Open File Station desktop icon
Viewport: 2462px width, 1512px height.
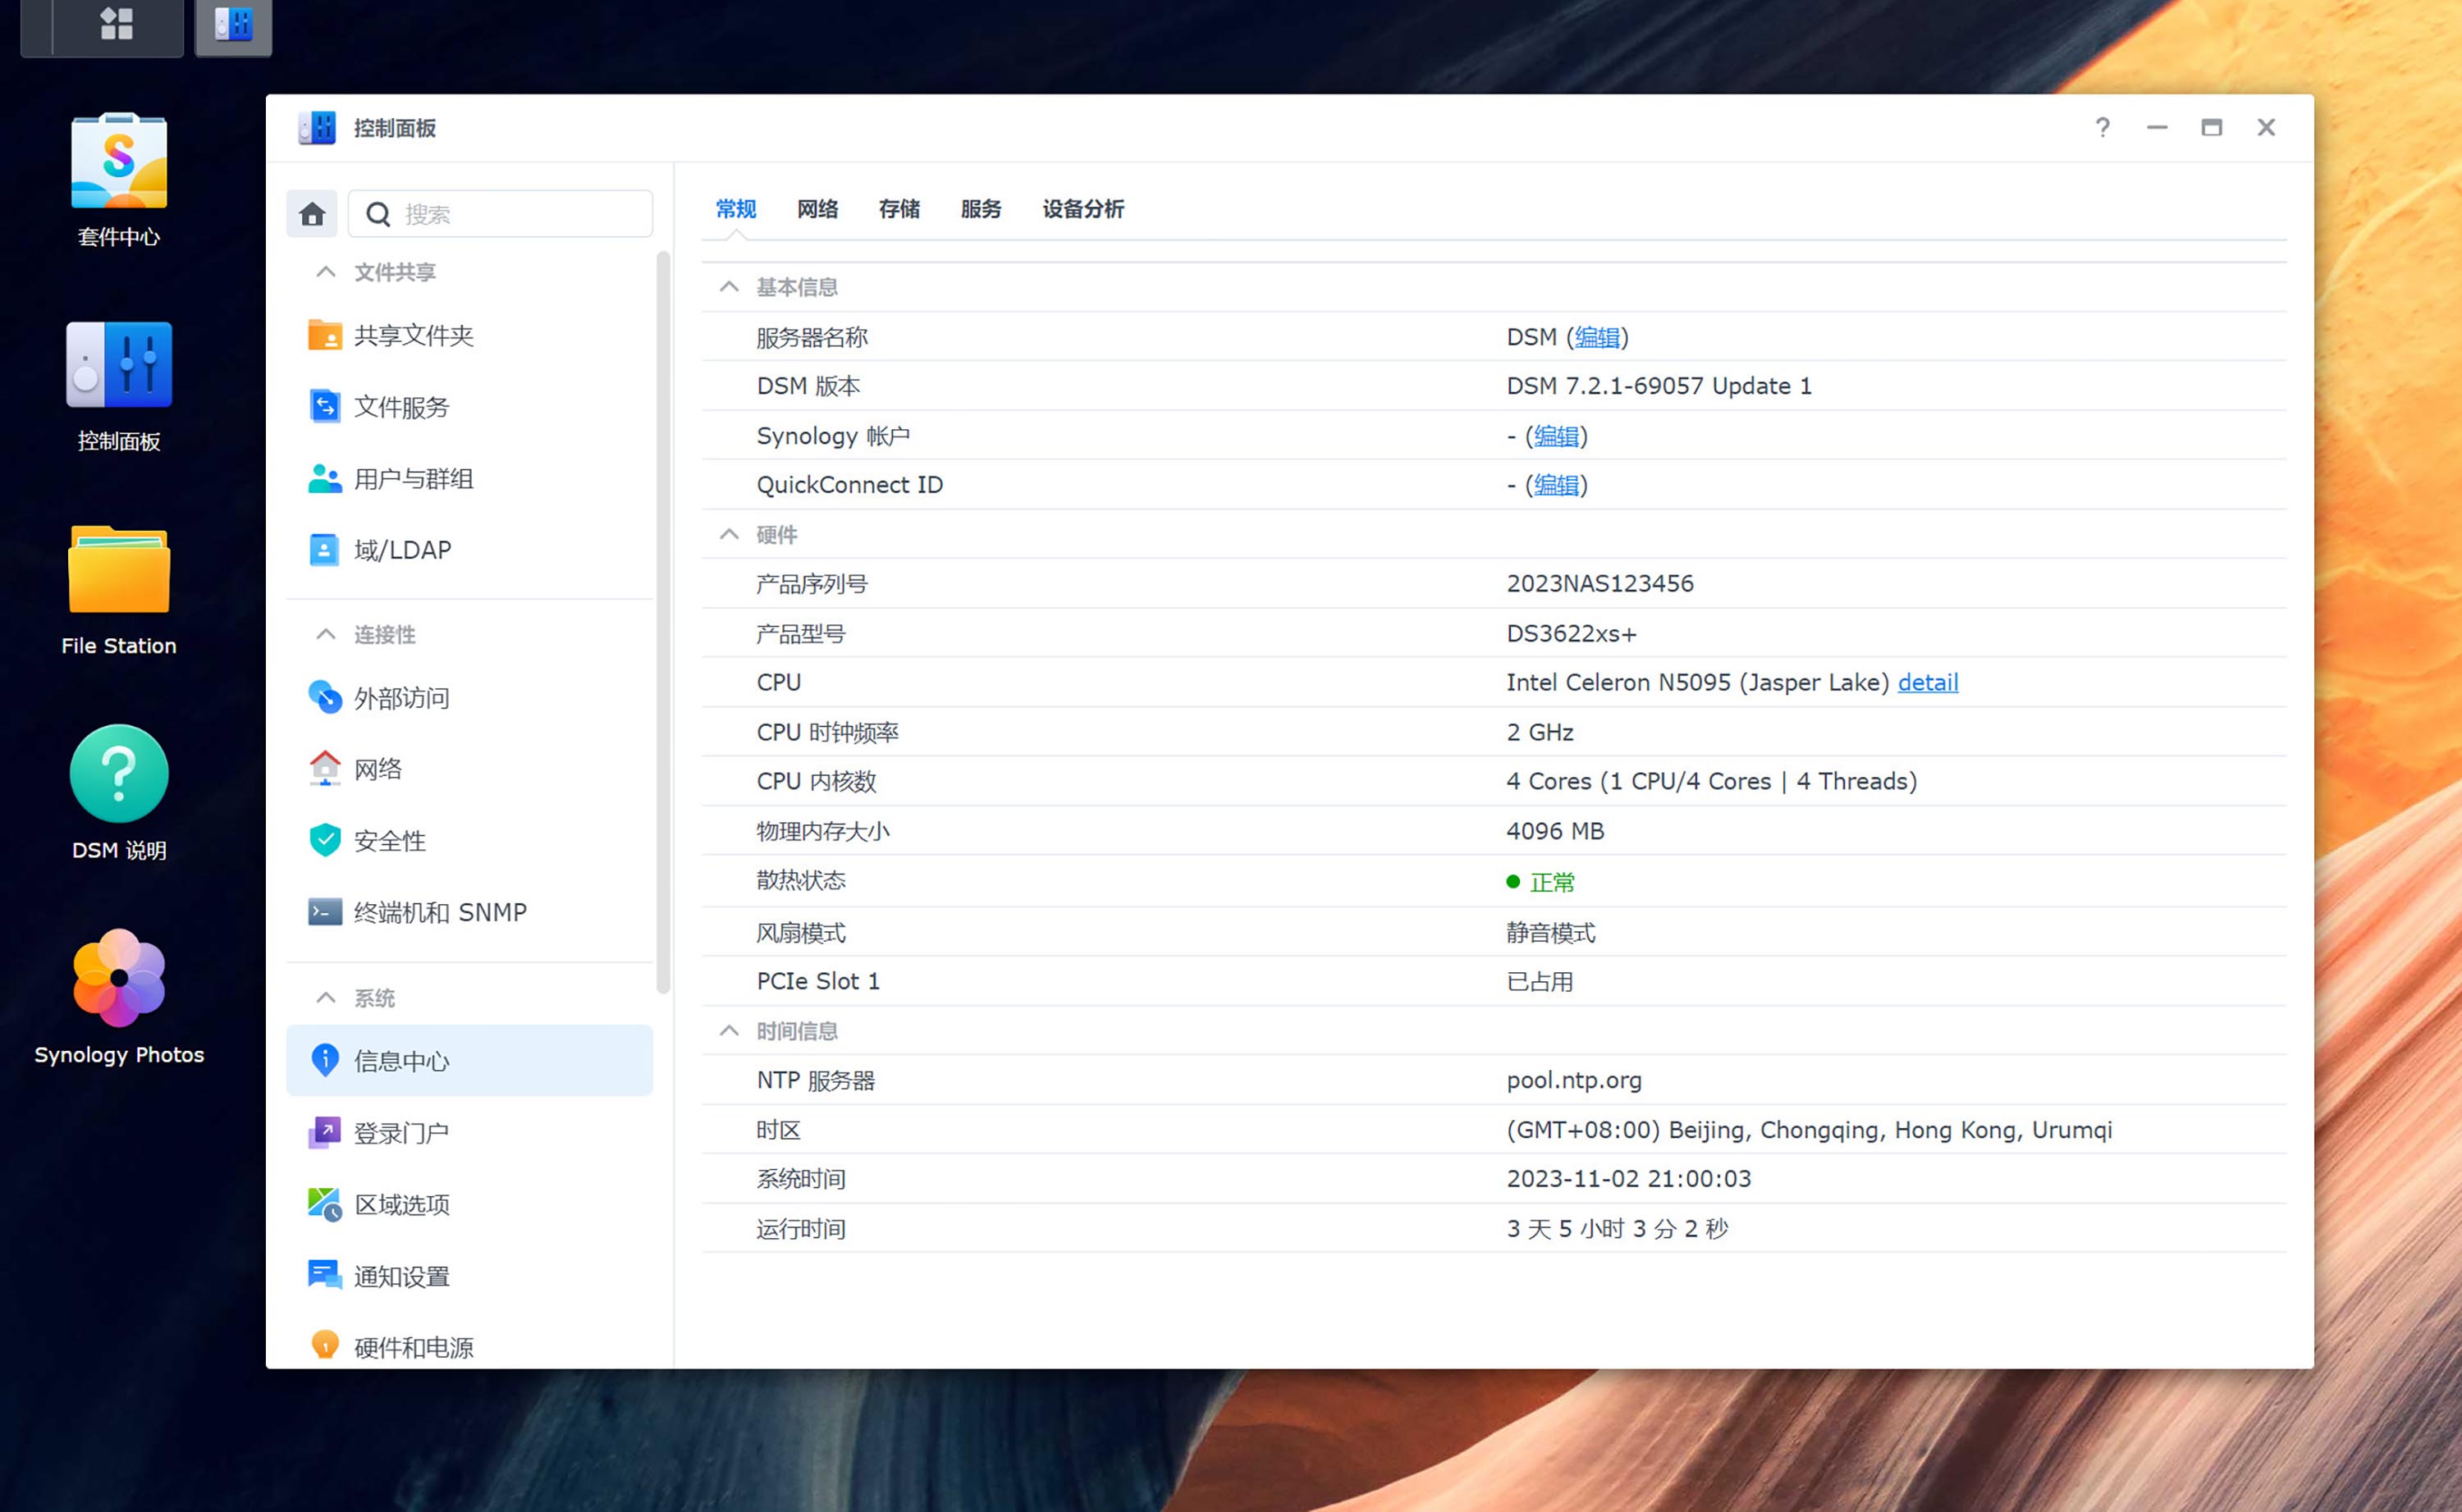(x=119, y=591)
